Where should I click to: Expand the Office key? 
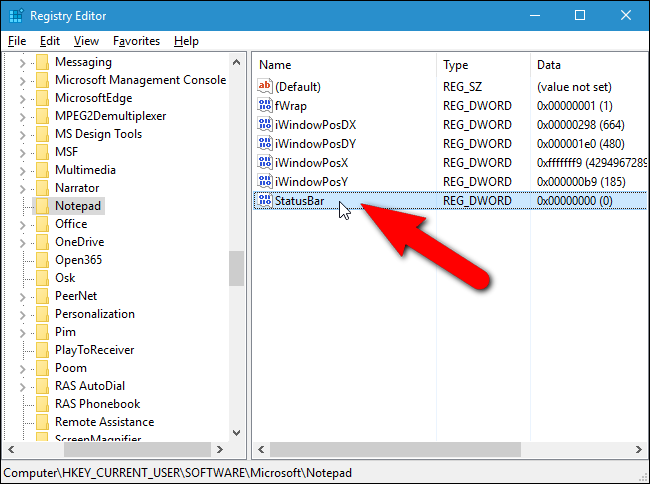[22, 225]
